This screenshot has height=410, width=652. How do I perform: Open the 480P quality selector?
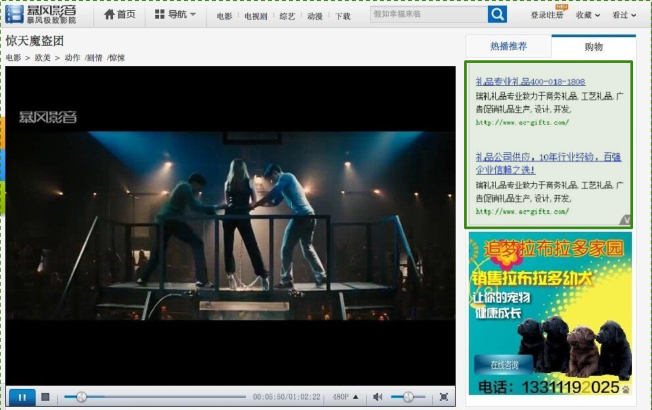[x=345, y=397]
